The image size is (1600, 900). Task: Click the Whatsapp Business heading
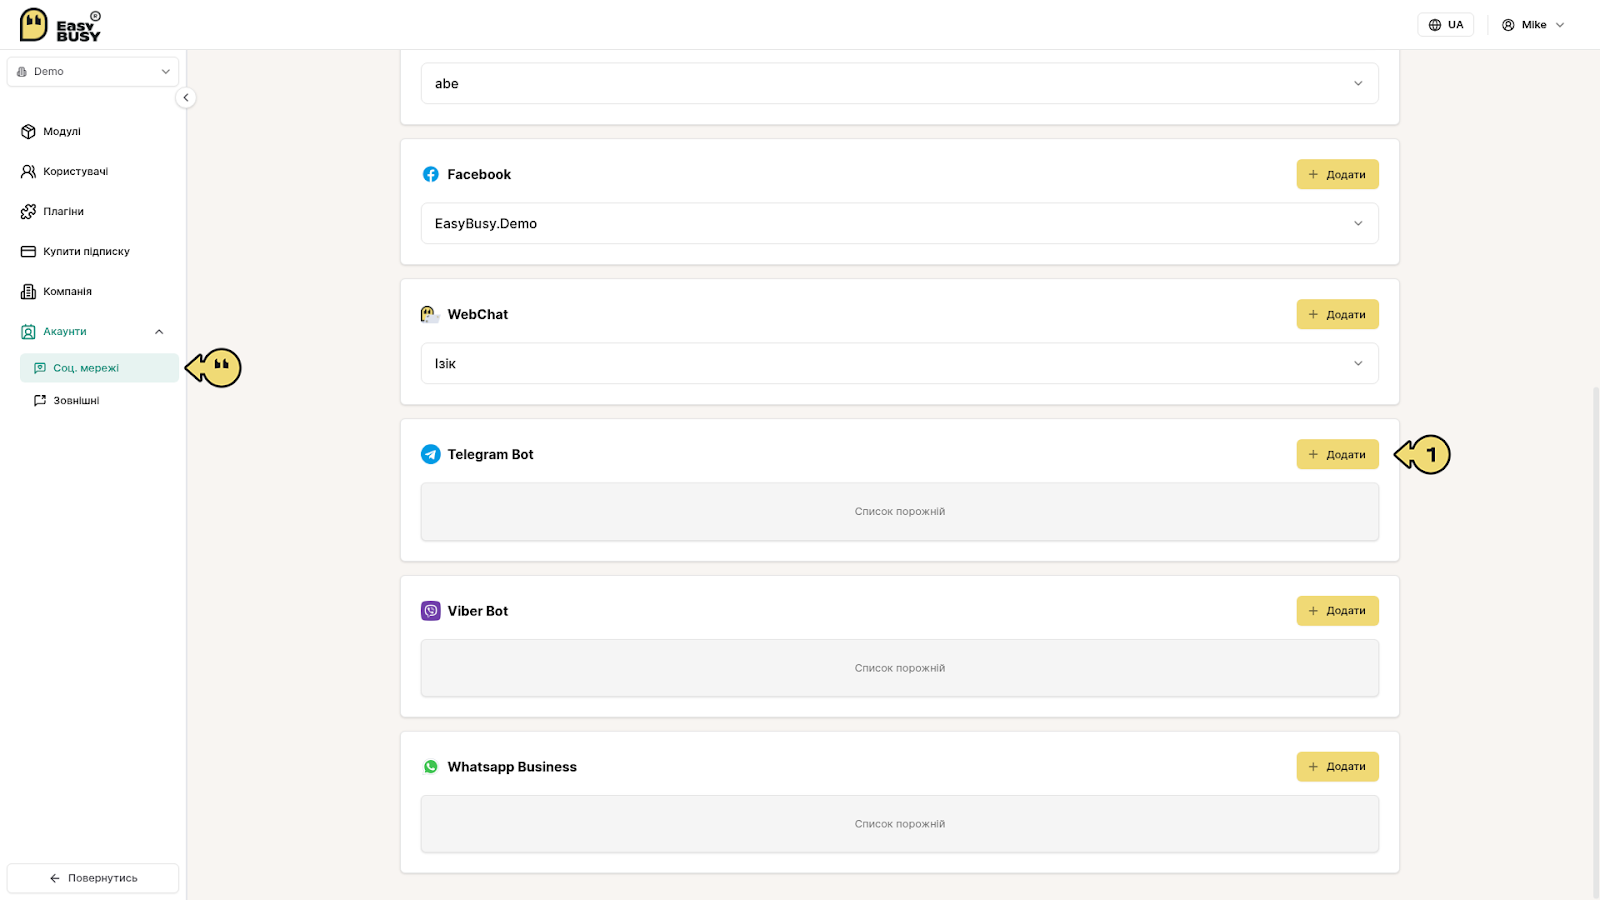tap(512, 767)
